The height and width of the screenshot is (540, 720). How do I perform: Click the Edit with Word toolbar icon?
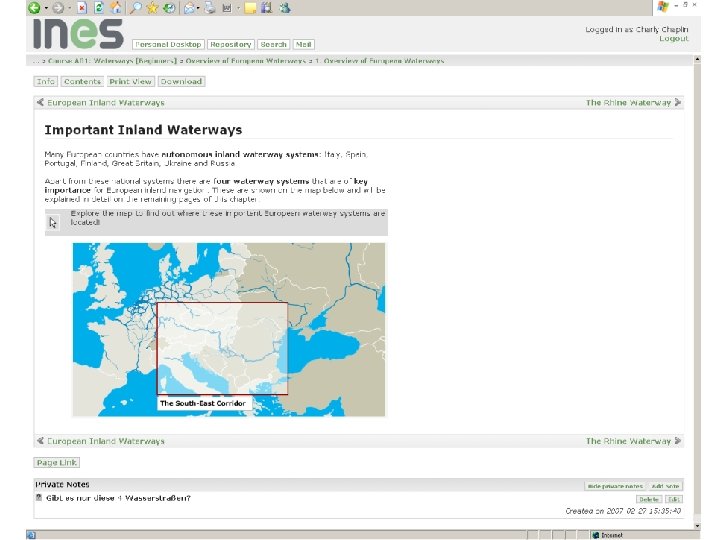tap(227, 8)
